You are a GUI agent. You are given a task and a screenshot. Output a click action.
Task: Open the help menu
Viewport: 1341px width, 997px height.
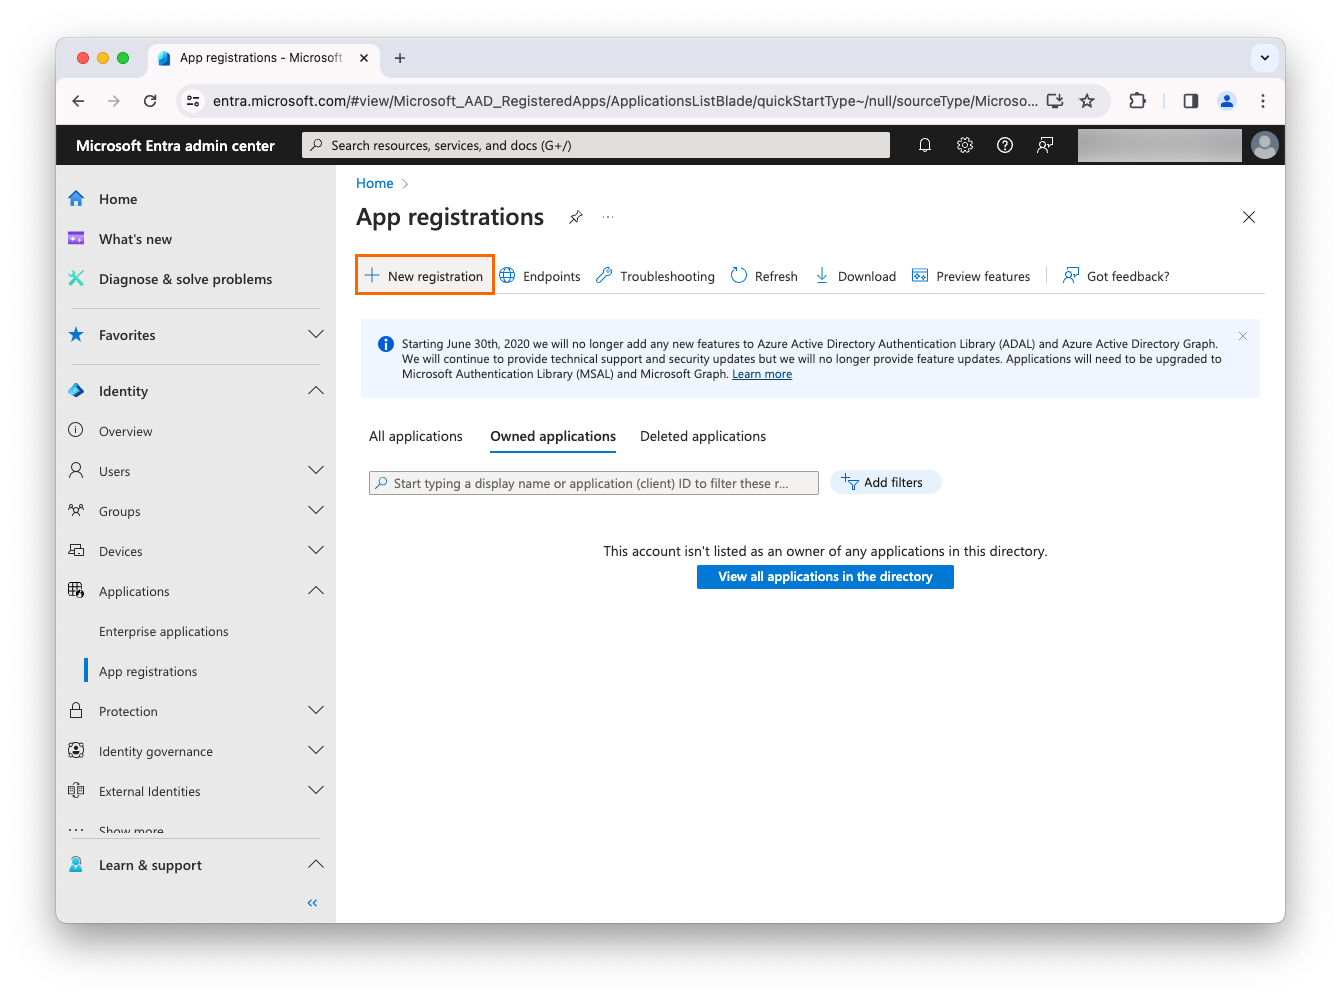[x=1004, y=145]
